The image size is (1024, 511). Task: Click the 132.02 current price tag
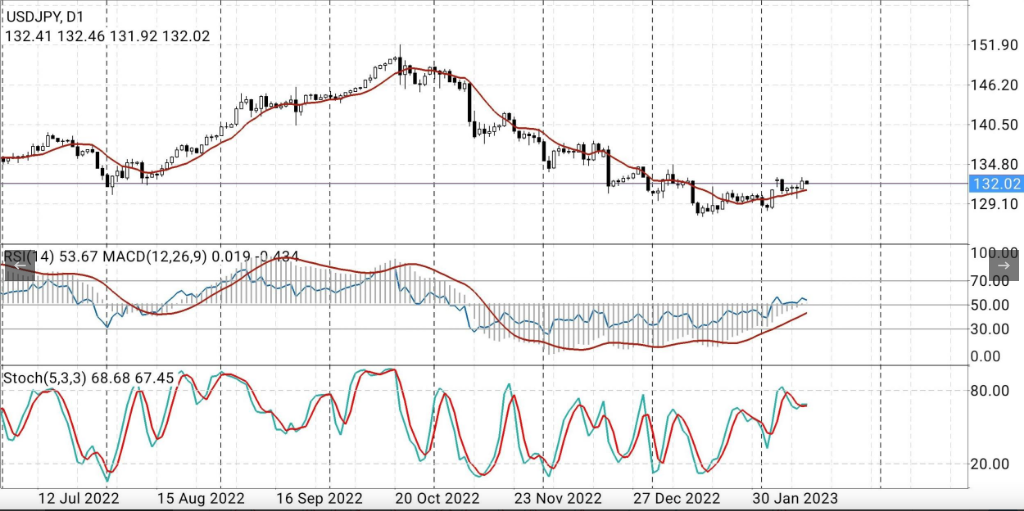[x=996, y=184]
